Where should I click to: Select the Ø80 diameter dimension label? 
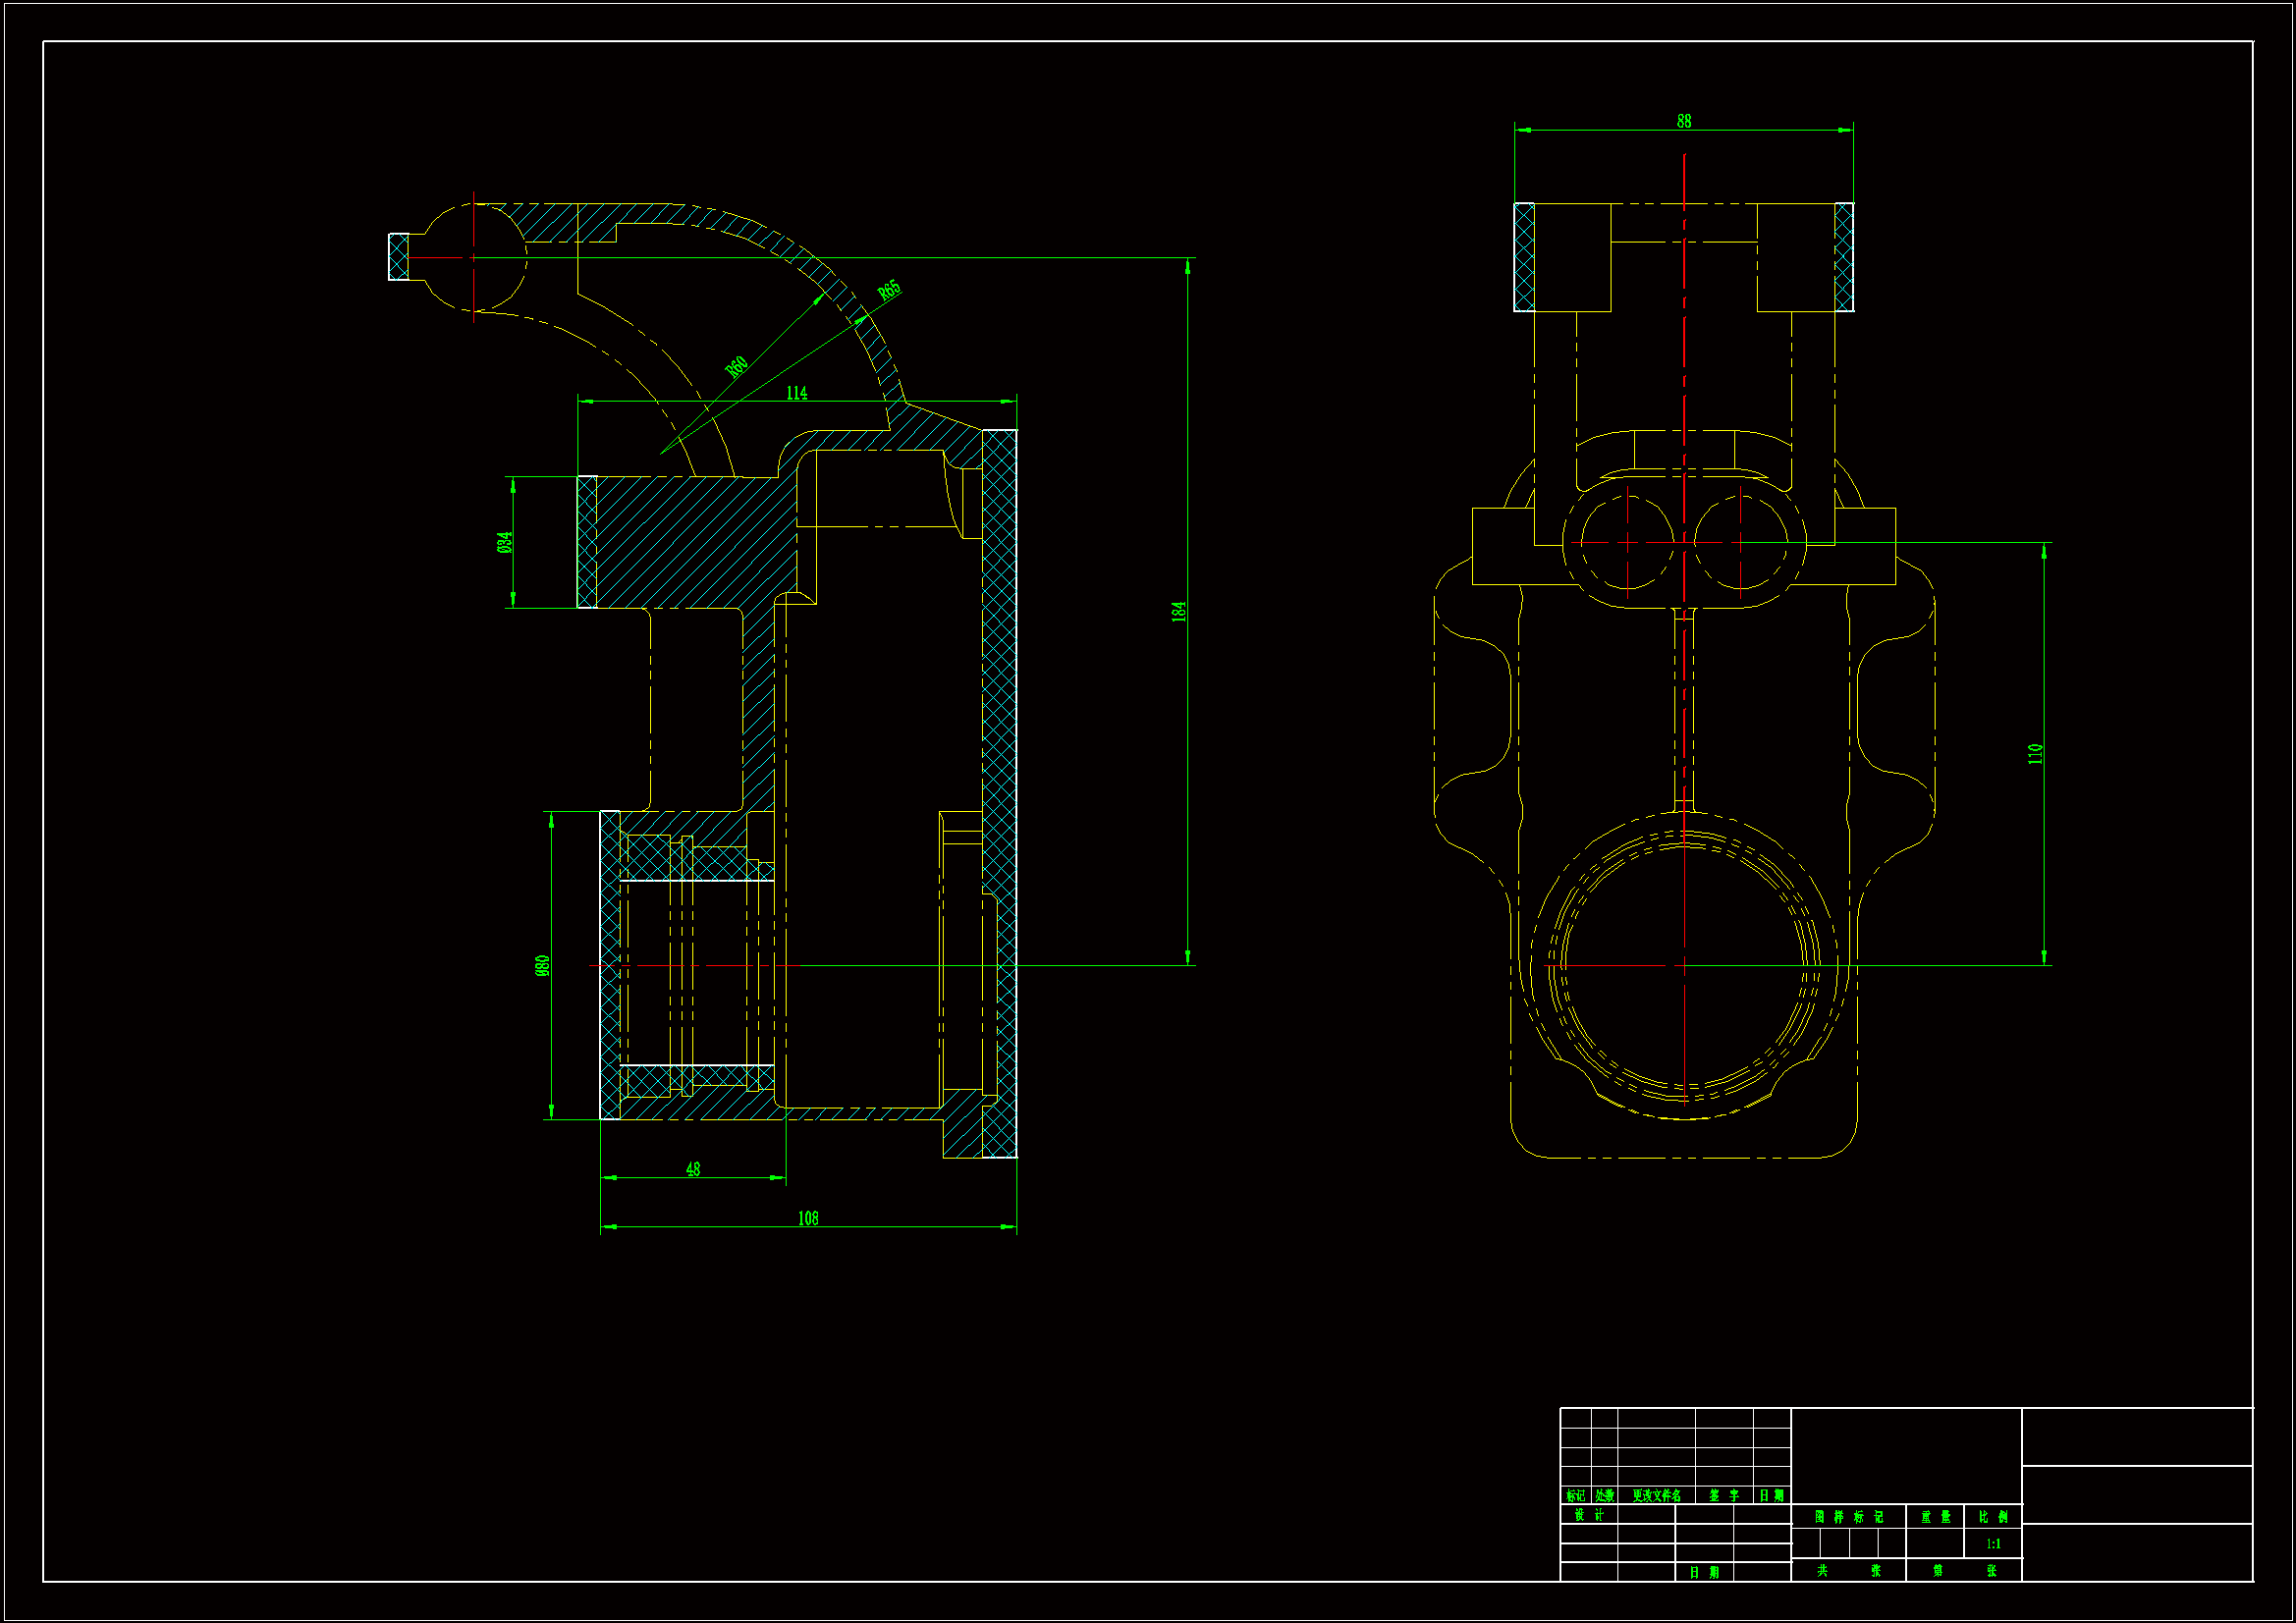coord(543,965)
